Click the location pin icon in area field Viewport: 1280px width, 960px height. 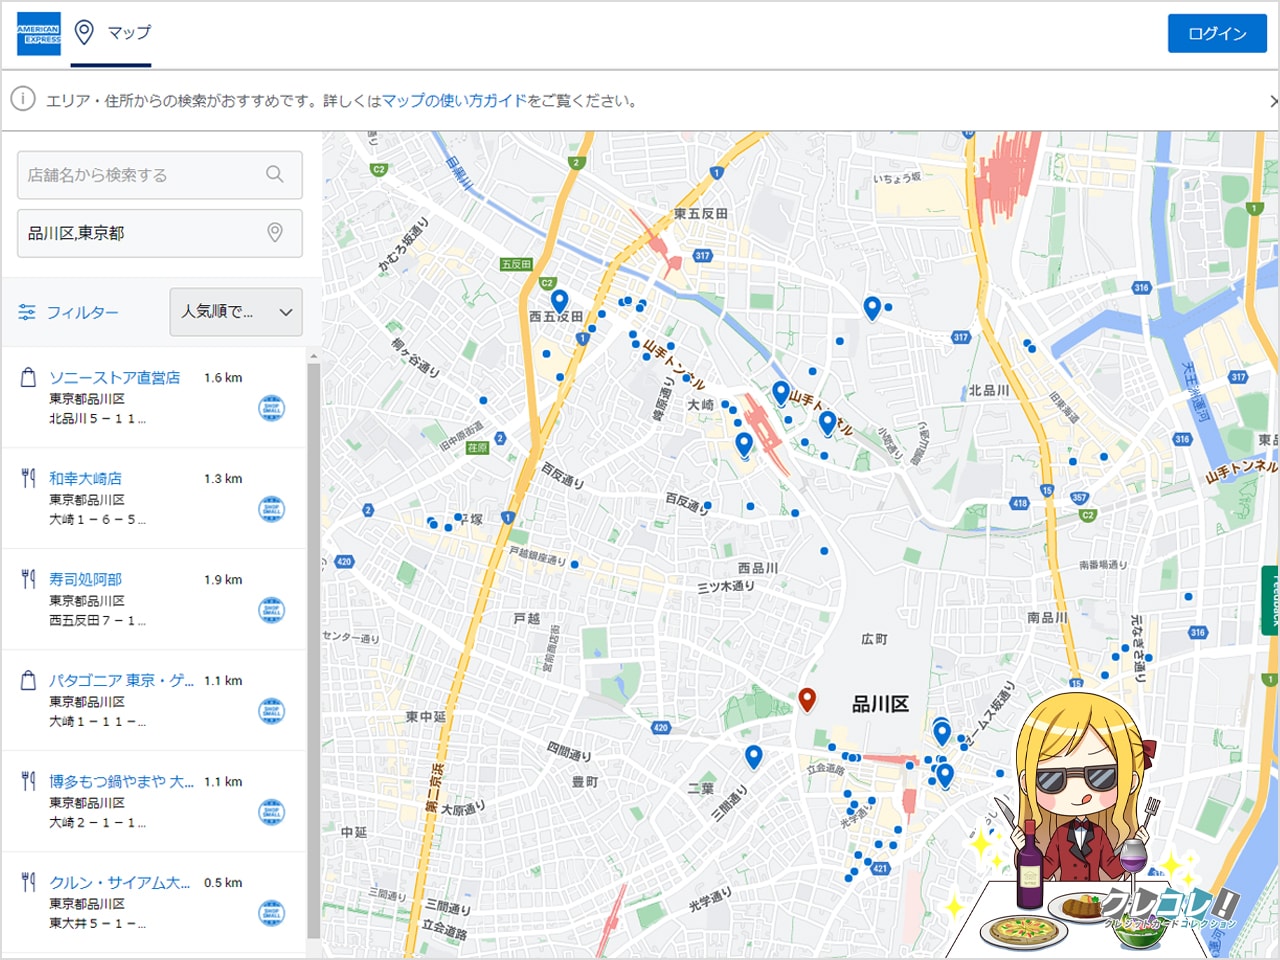tap(275, 233)
